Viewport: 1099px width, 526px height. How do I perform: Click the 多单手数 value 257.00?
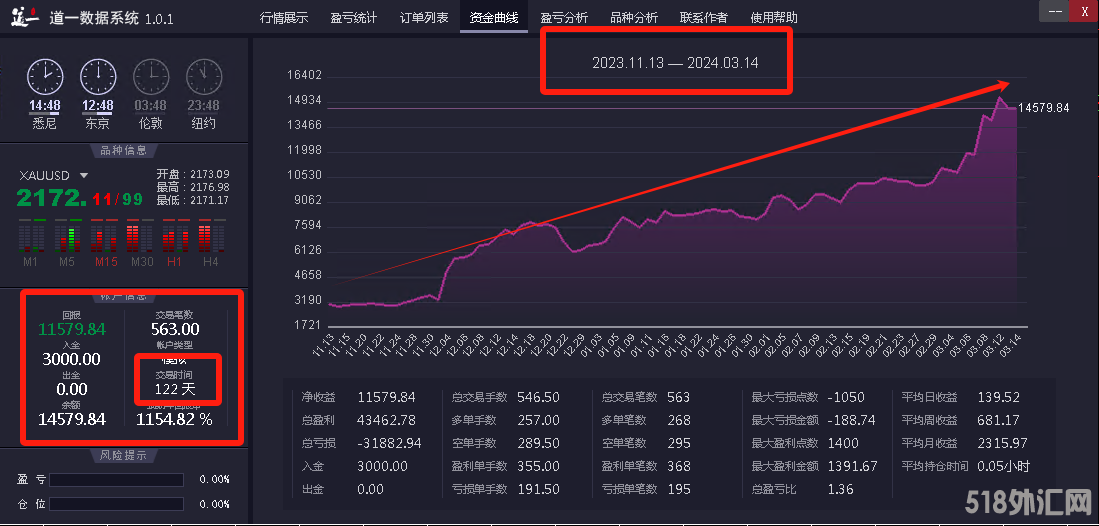(x=538, y=421)
